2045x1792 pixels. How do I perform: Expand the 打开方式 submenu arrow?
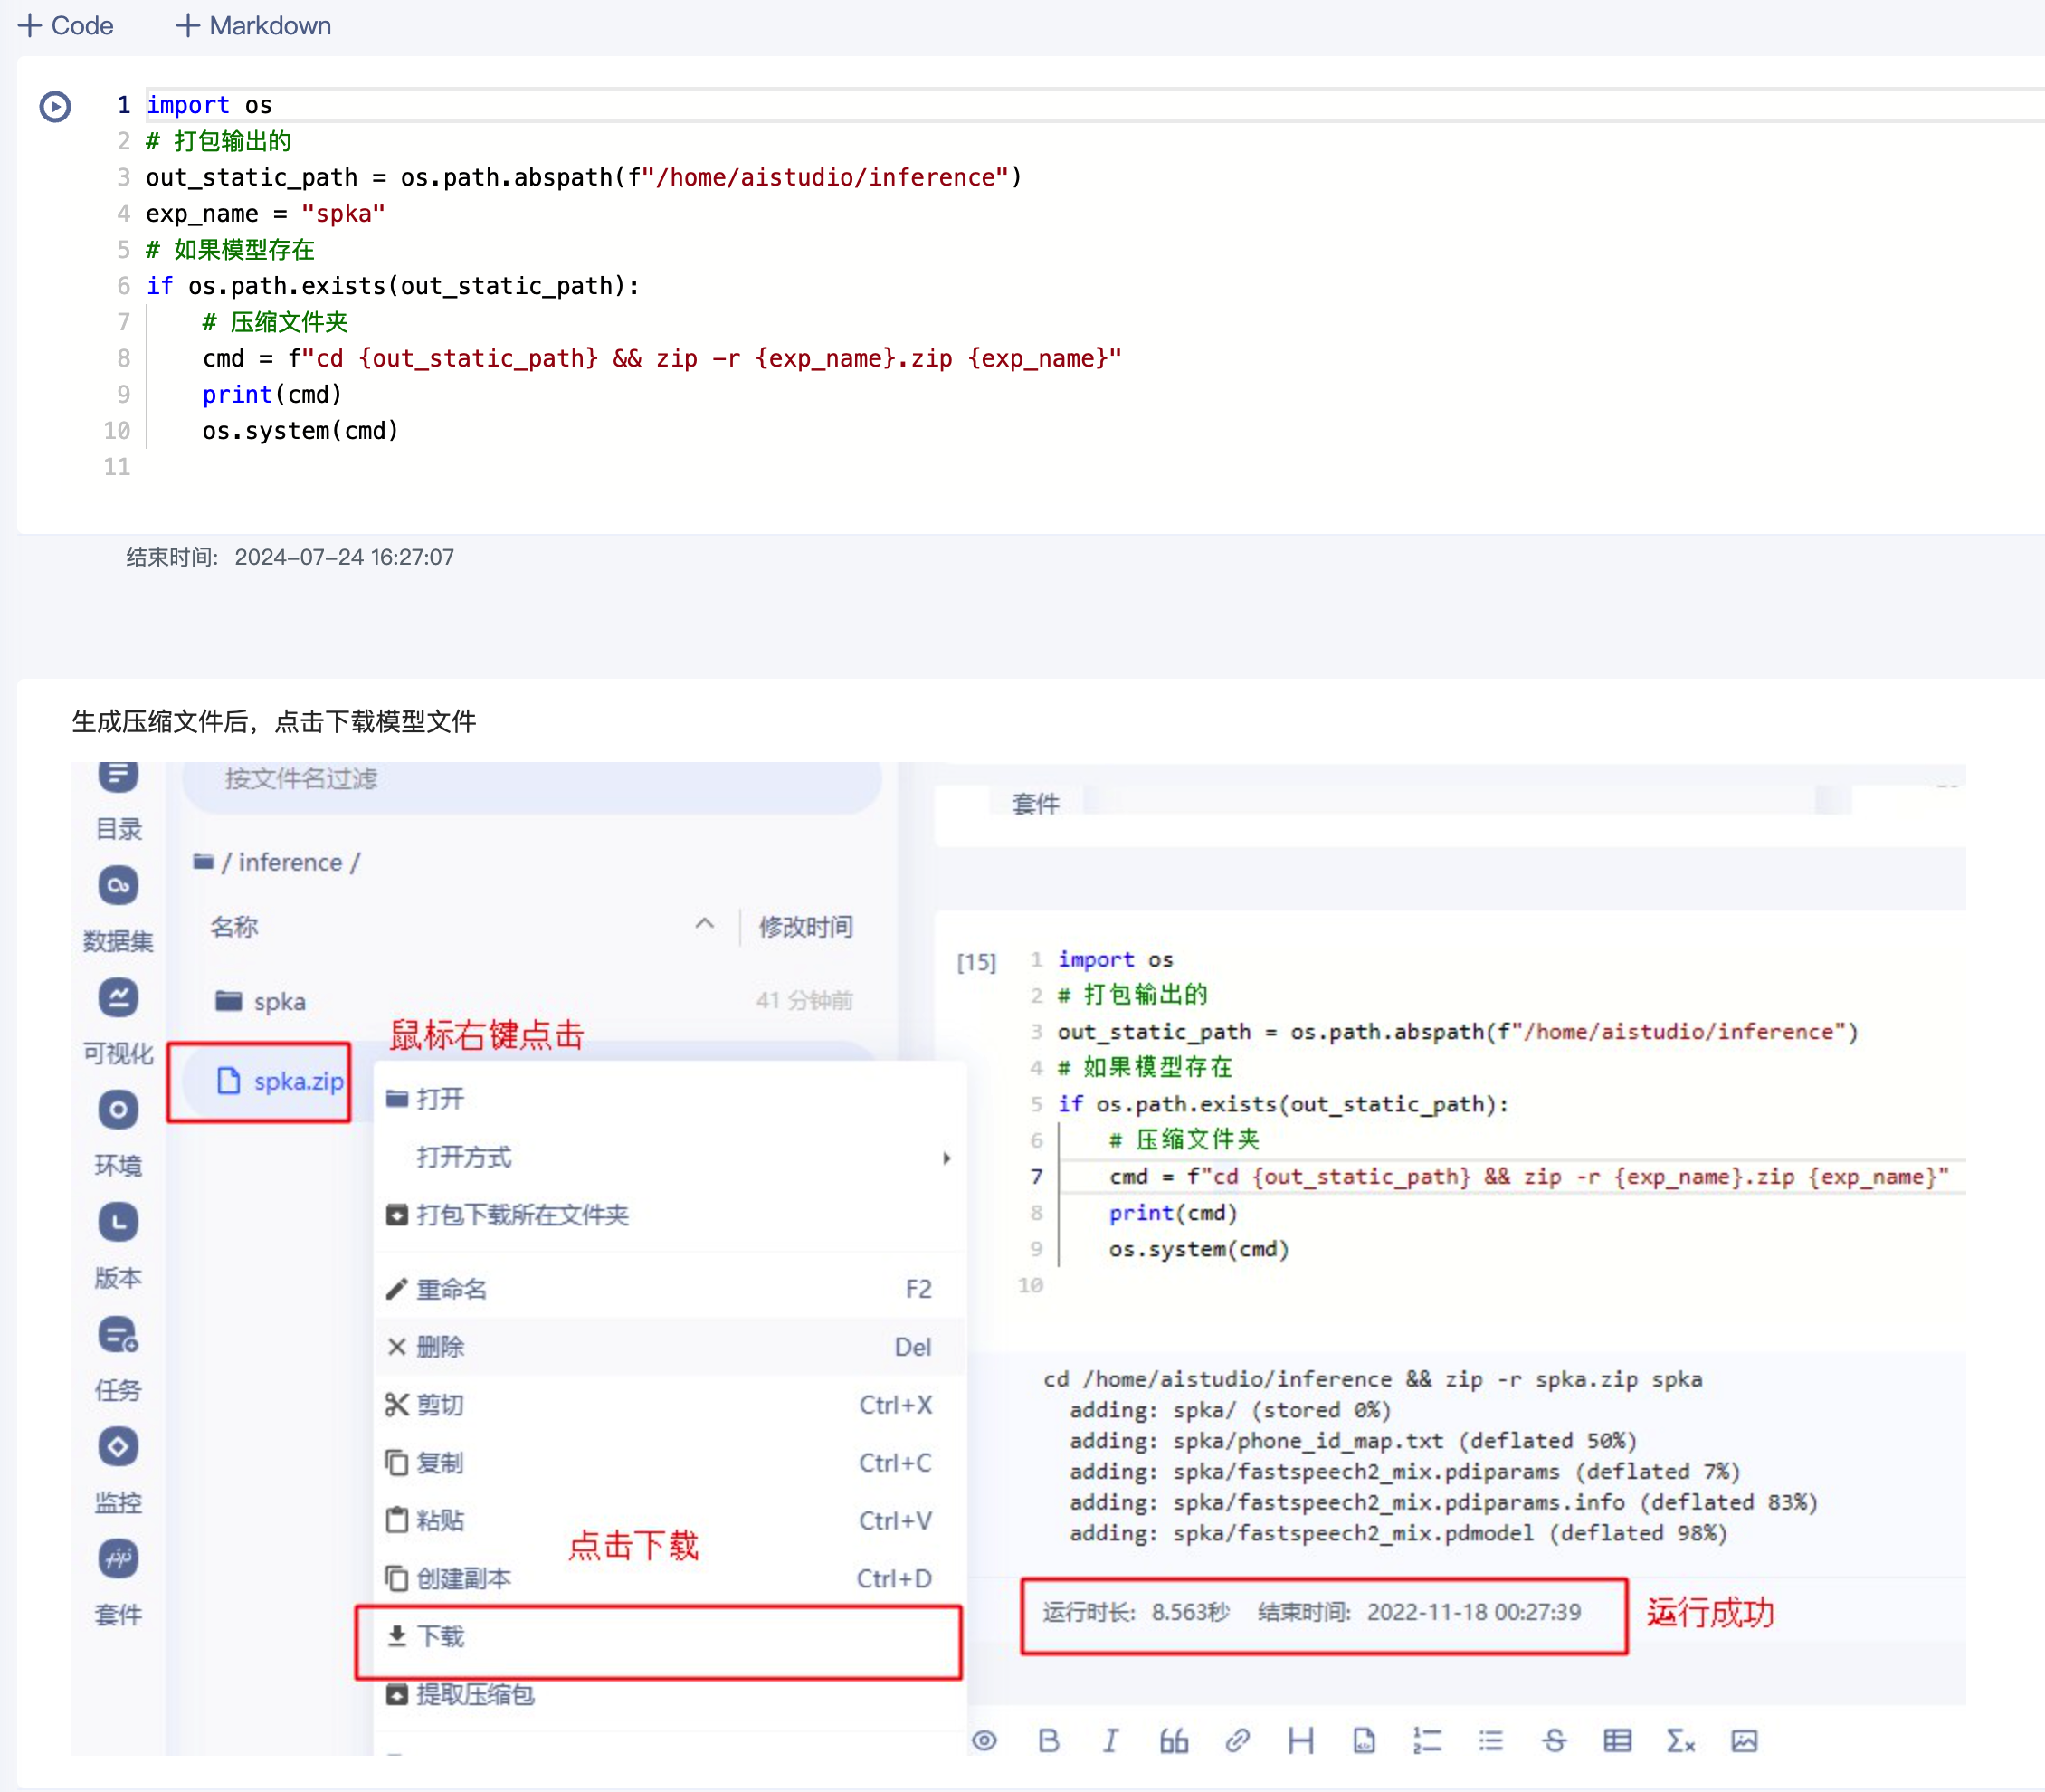coord(946,1158)
